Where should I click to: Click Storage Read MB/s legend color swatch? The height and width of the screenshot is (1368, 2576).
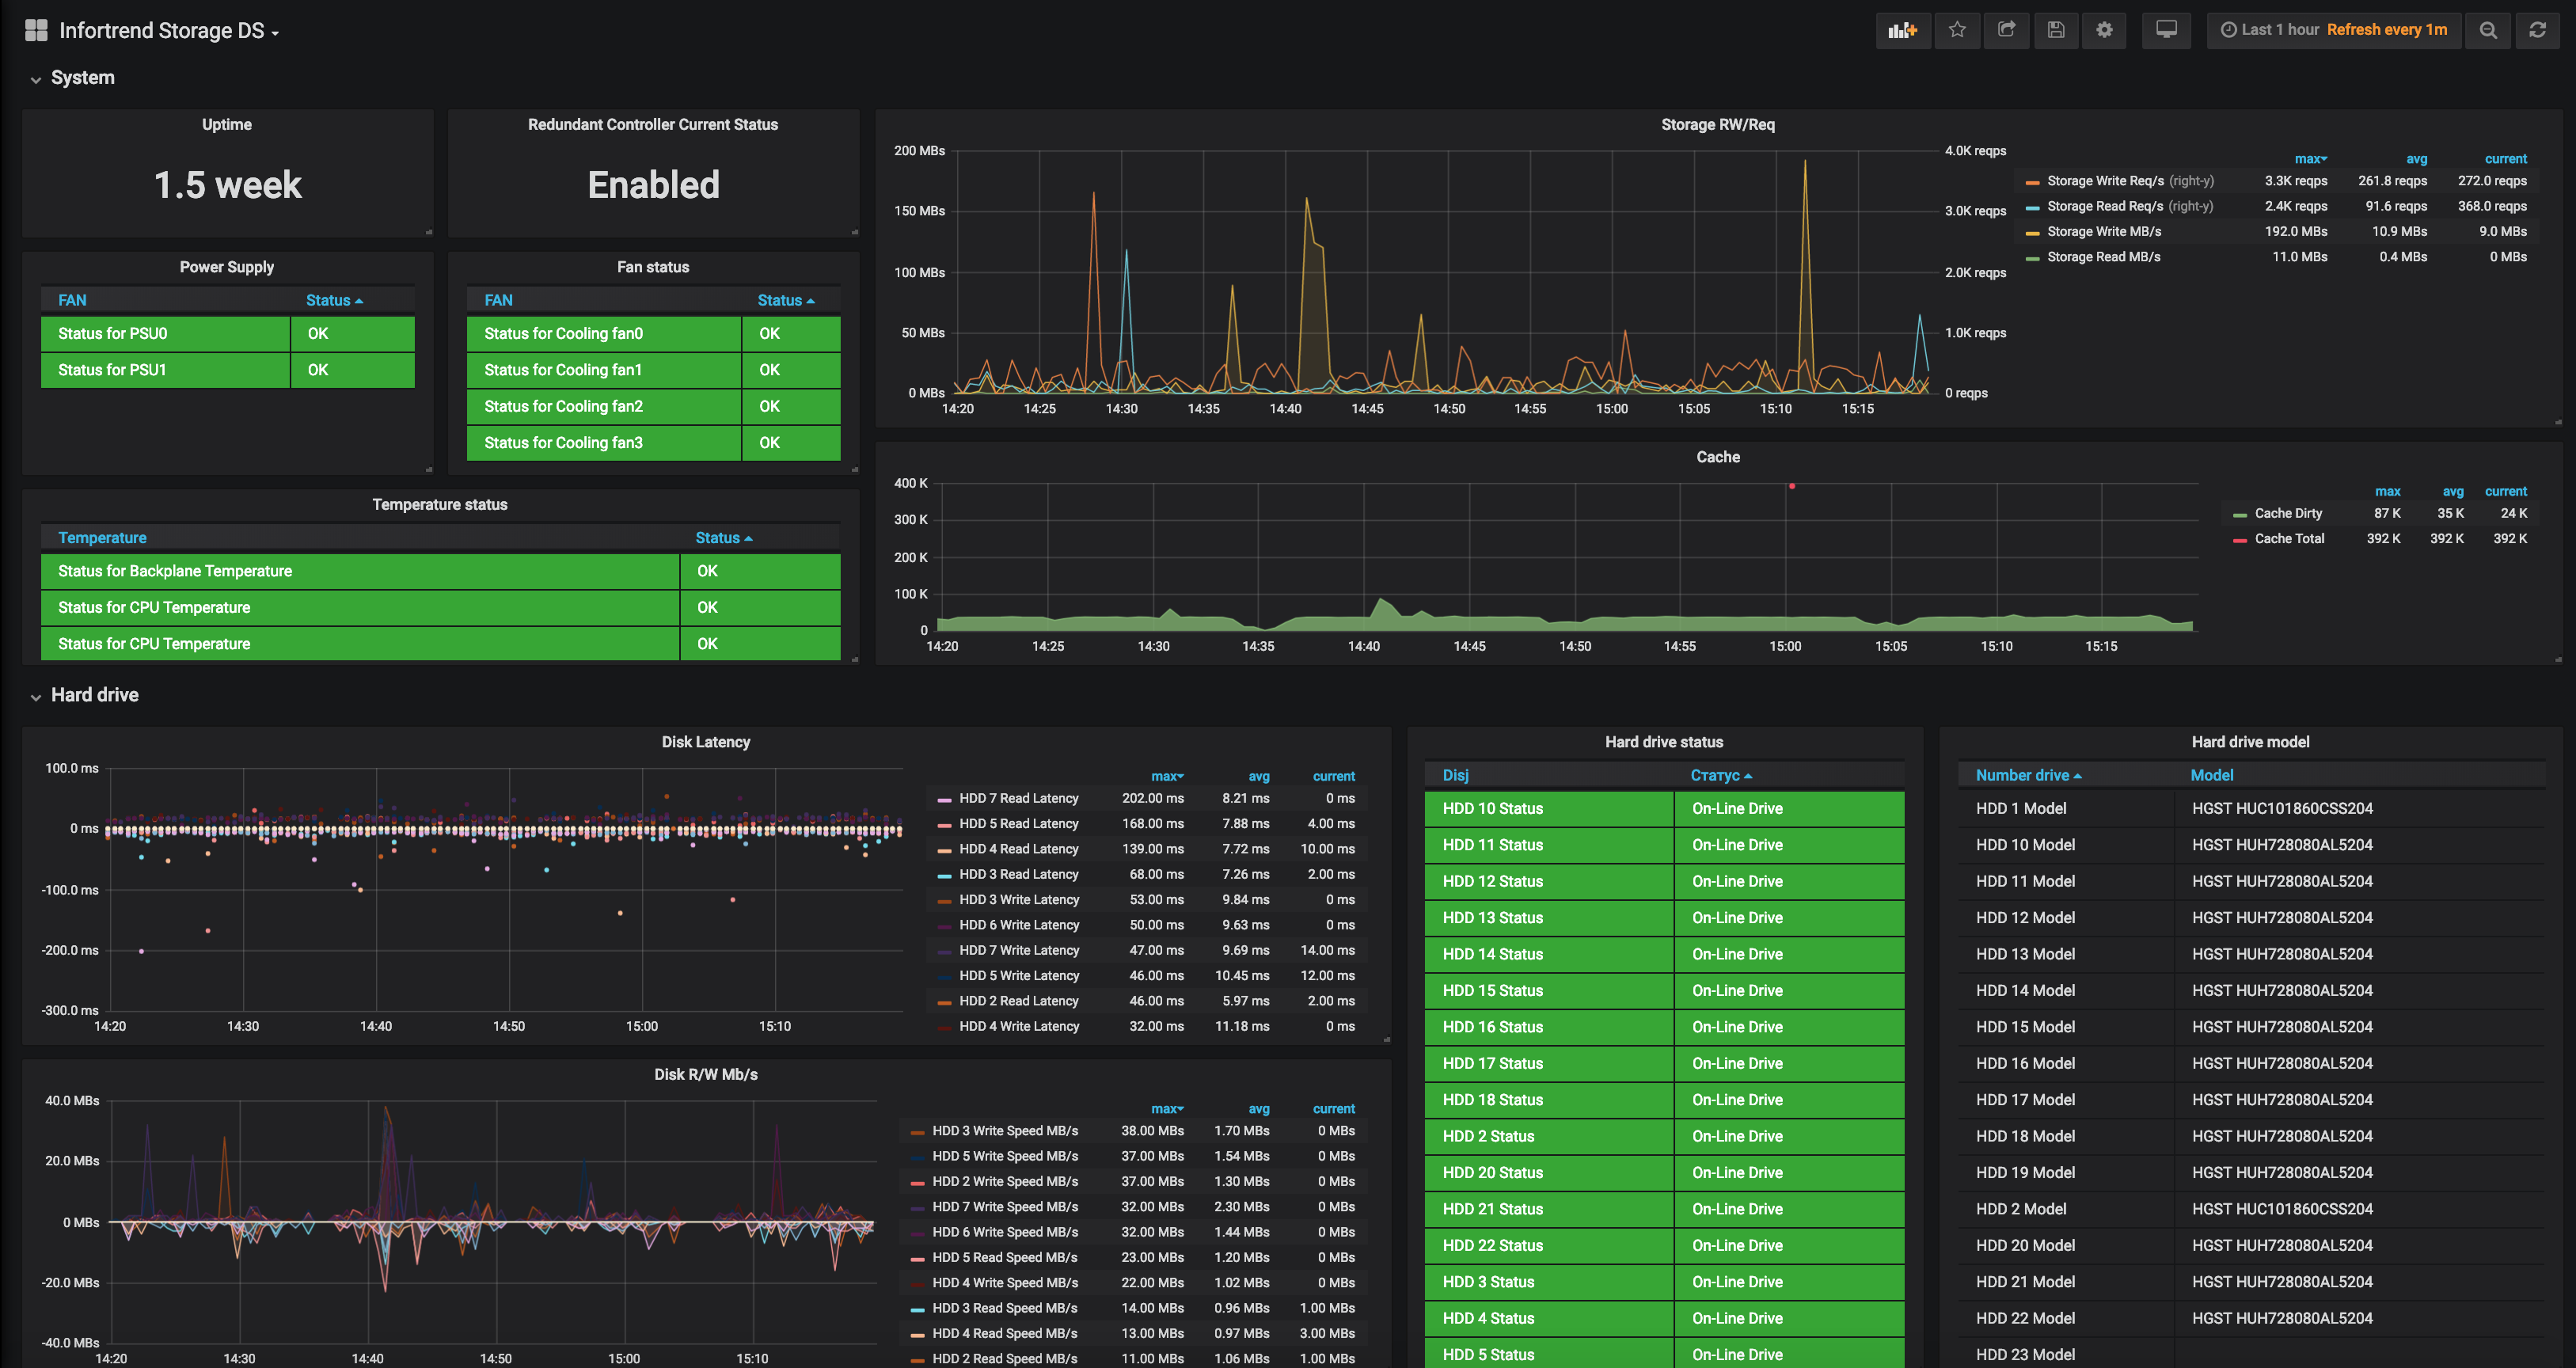click(x=2032, y=258)
